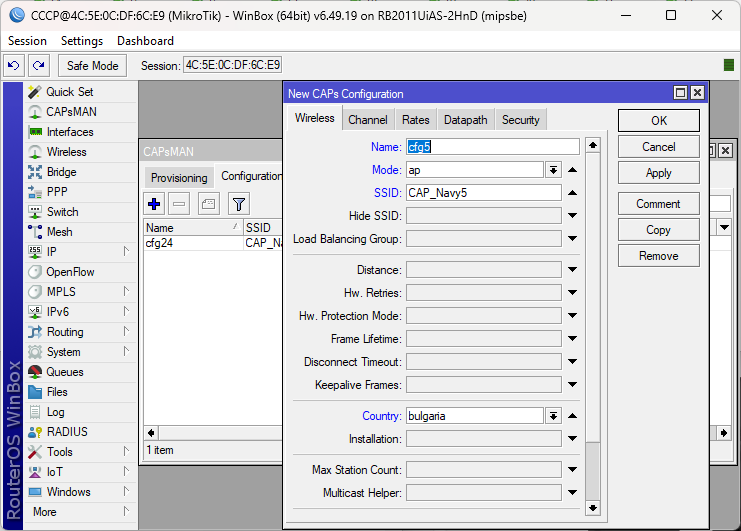Open Settings menu

(82, 41)
